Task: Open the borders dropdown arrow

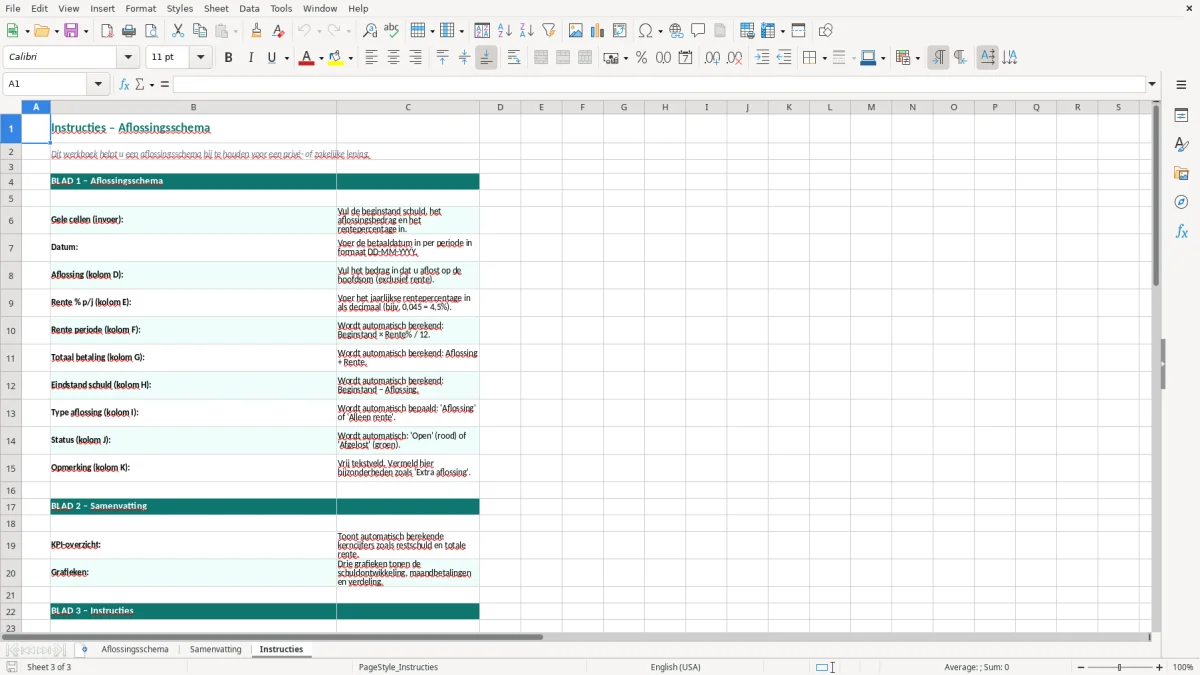Action: tap(823, 58)
